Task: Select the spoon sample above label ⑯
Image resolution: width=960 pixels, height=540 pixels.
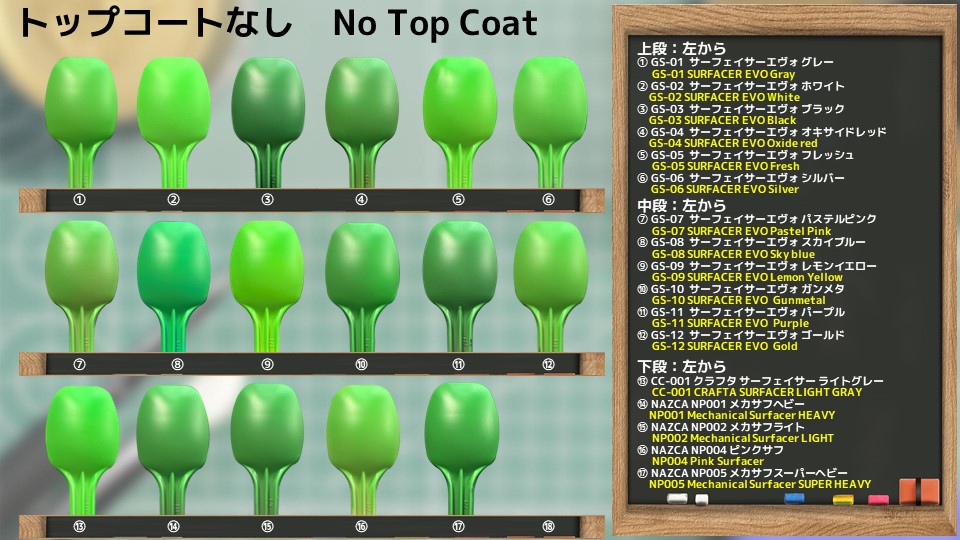Action: pos(363,450)
